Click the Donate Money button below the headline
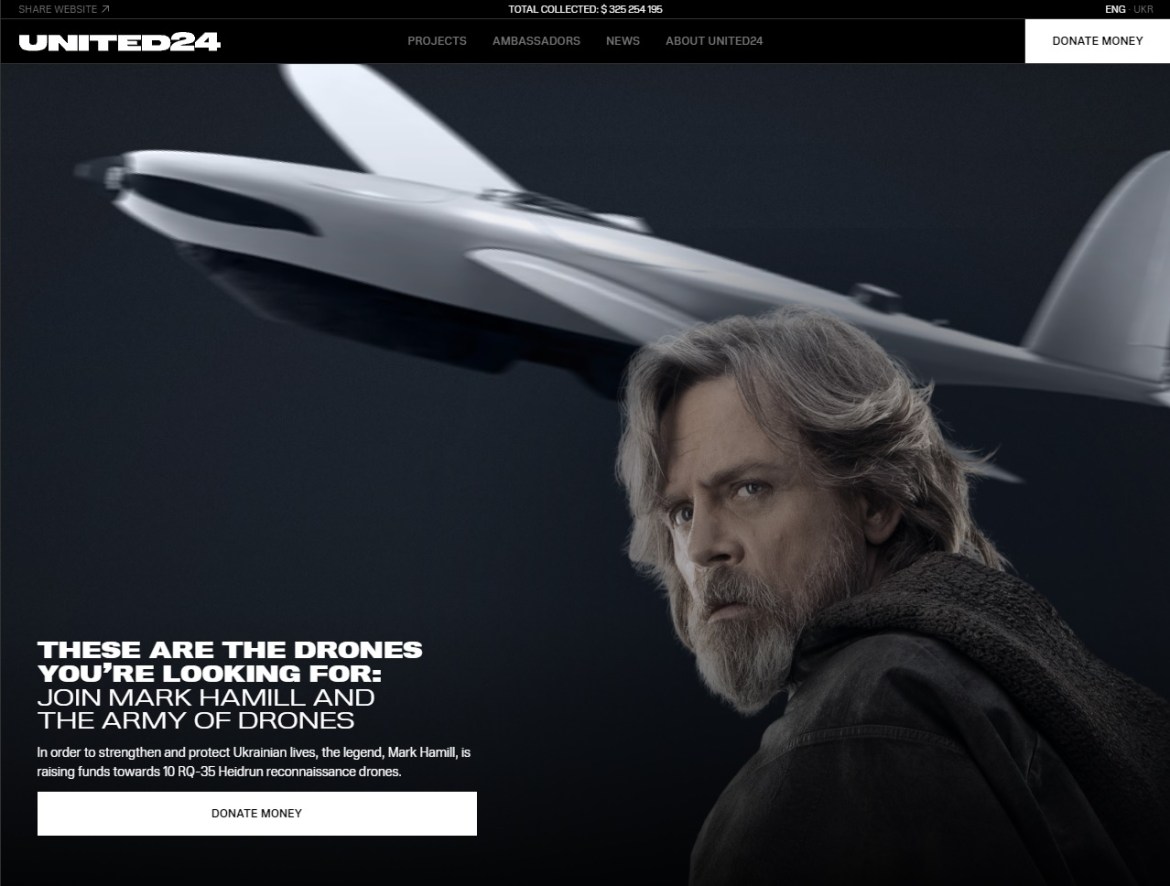This screenshot has width=1170, height=886. pos(257,814)
